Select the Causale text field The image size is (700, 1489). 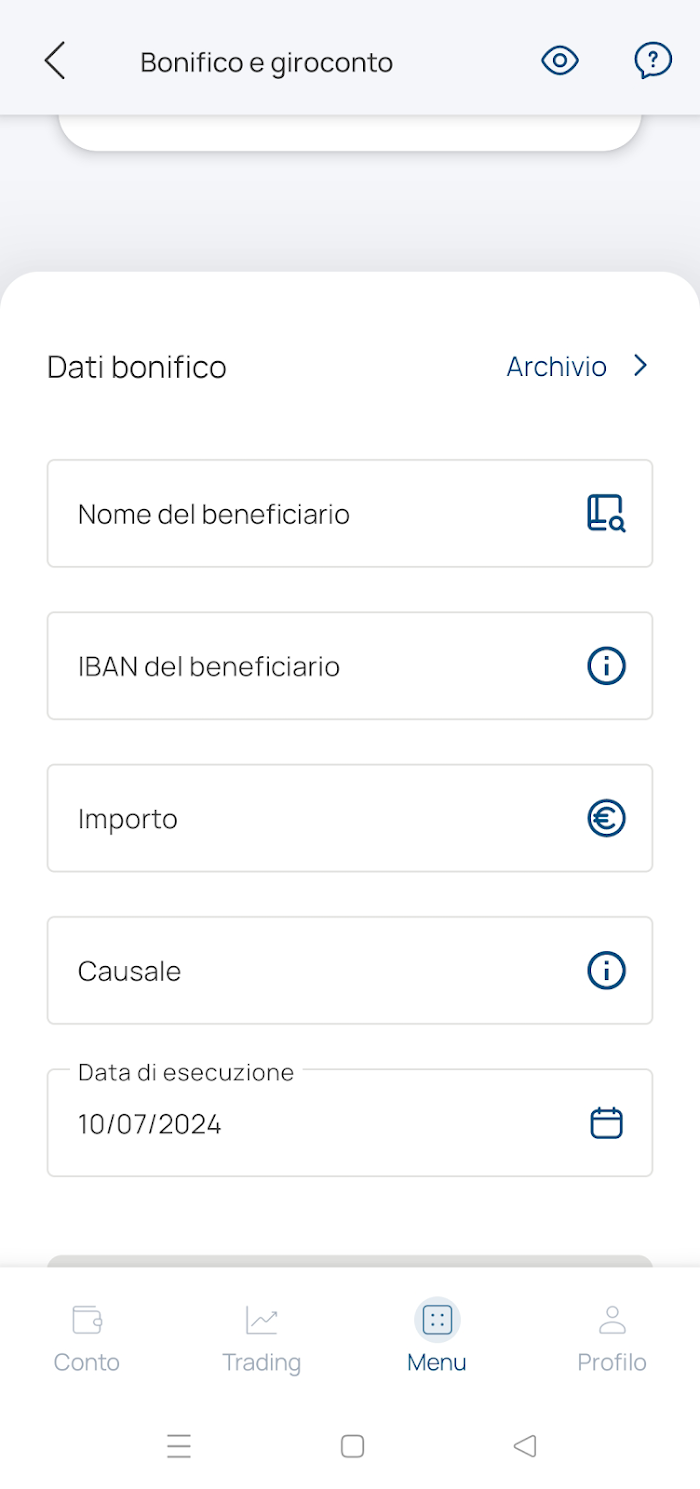click(300, 971)
